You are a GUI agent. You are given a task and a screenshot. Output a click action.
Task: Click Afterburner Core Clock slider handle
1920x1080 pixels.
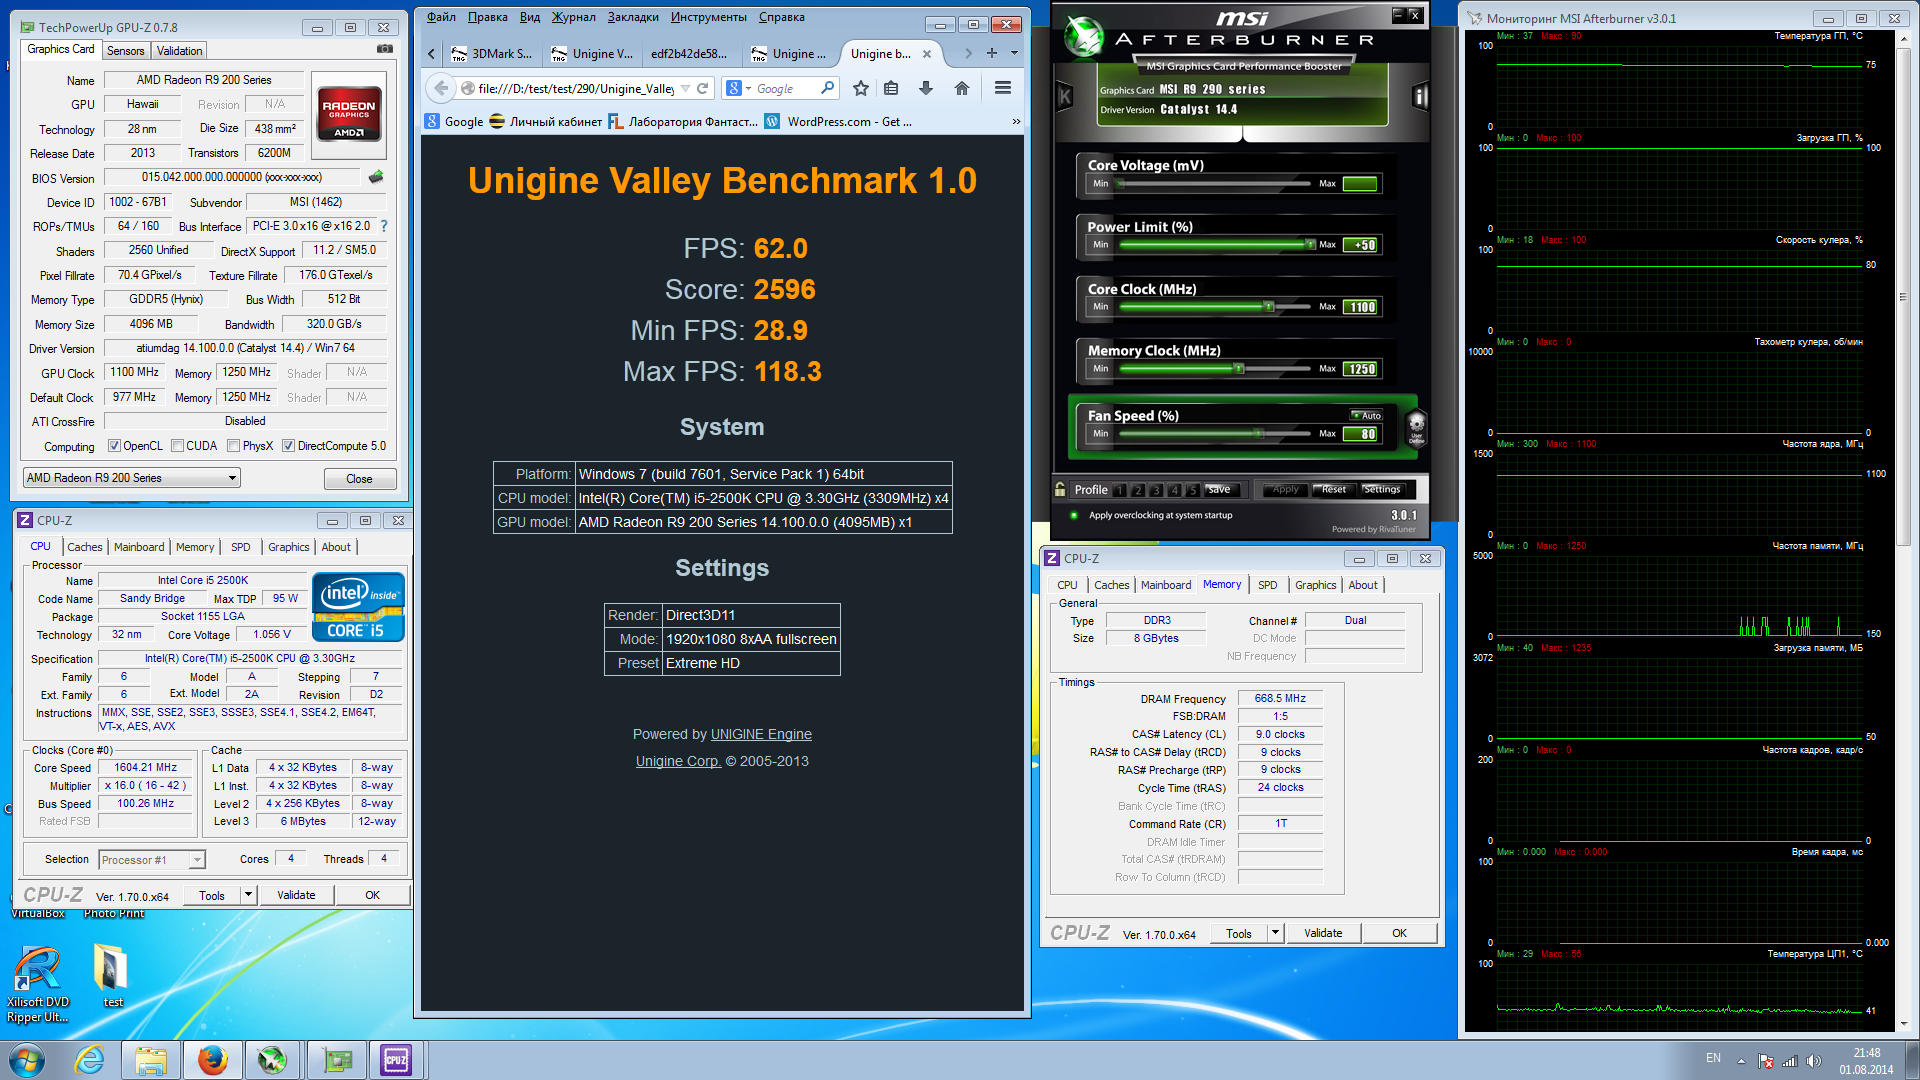pos(1269,307)
